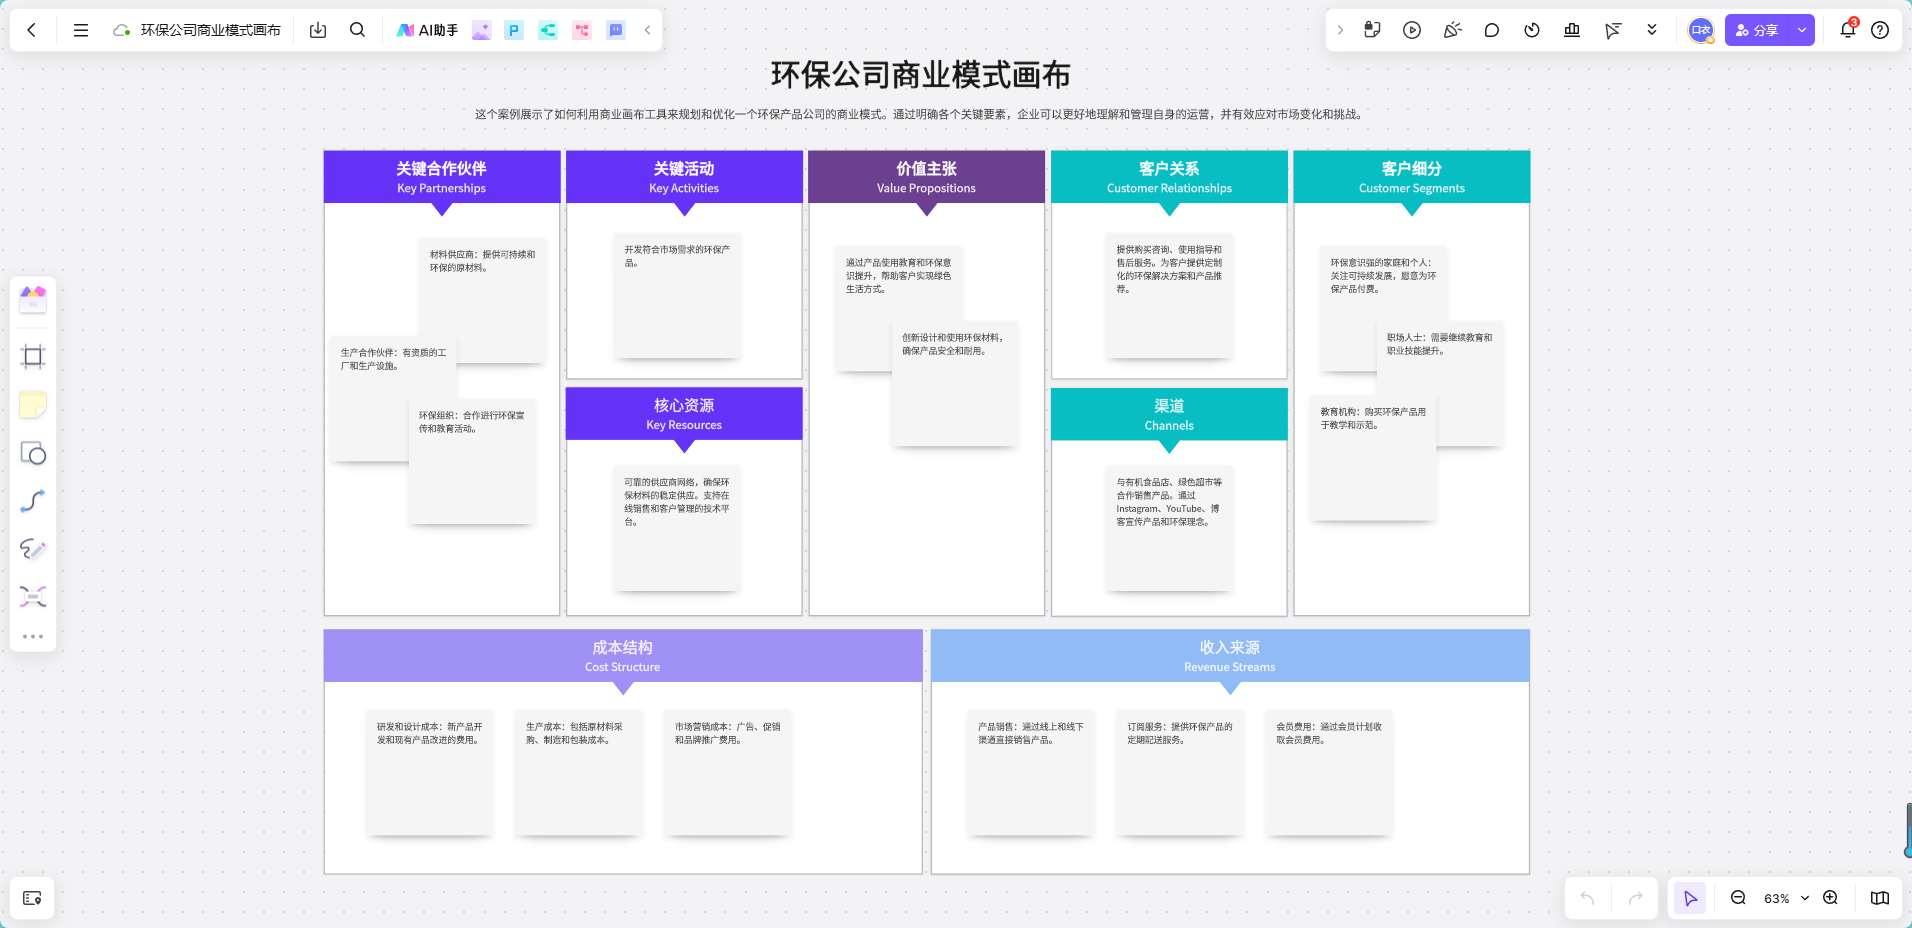
Task: Select the 职场人士 sticky note
Action: pos(1440,383)
